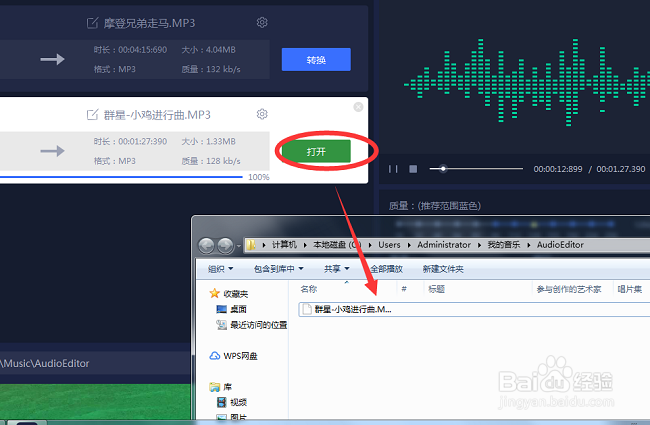Click the green 打开 button
Image resolution: width=650 pixels, height=425 pixels.
tap(316, 151)
